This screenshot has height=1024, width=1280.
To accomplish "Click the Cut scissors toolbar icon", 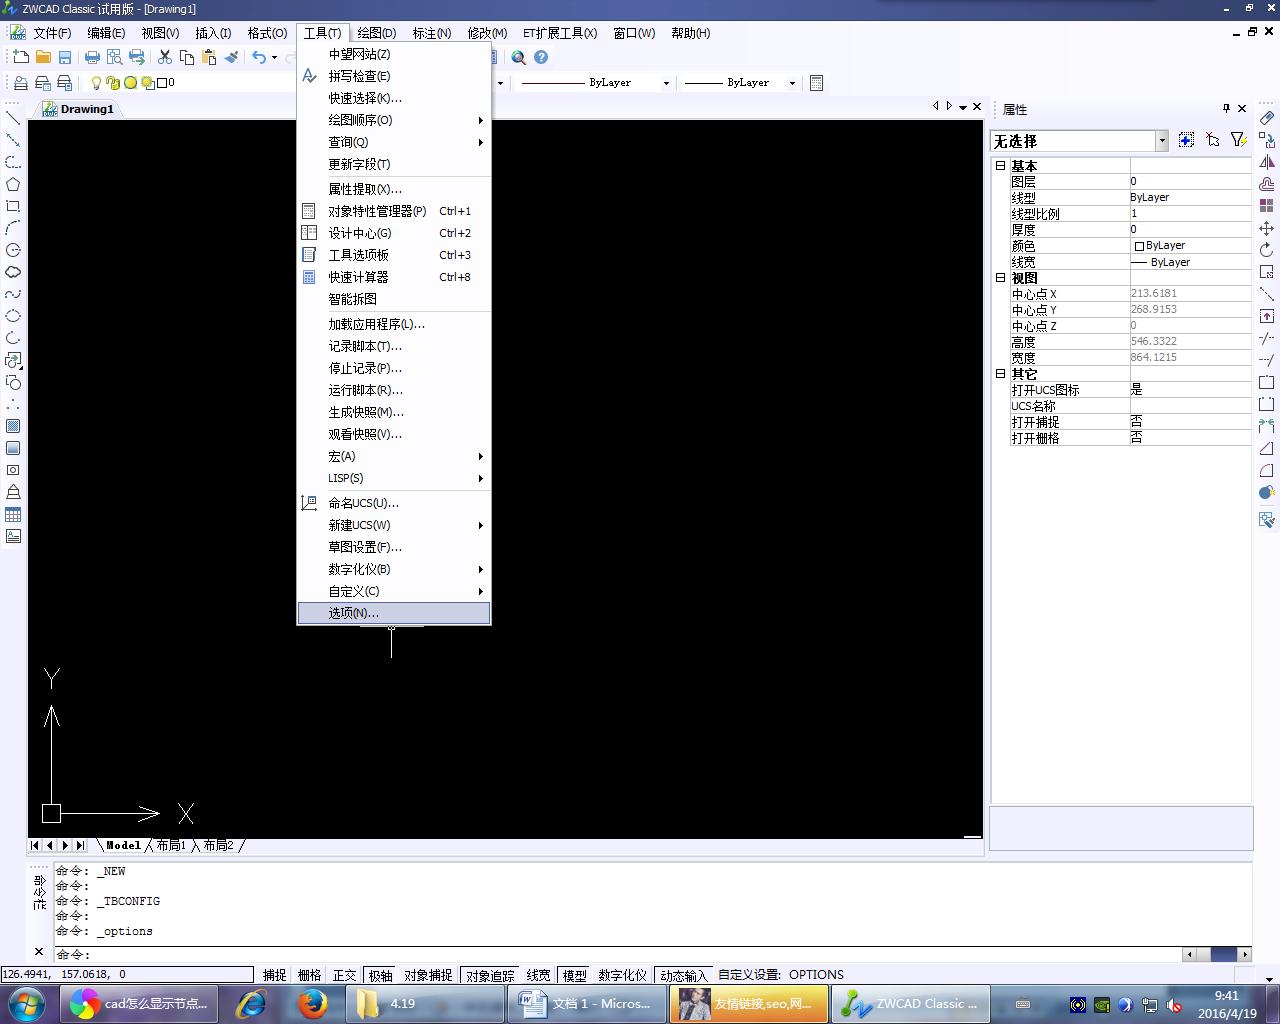I will click(165, 57).
